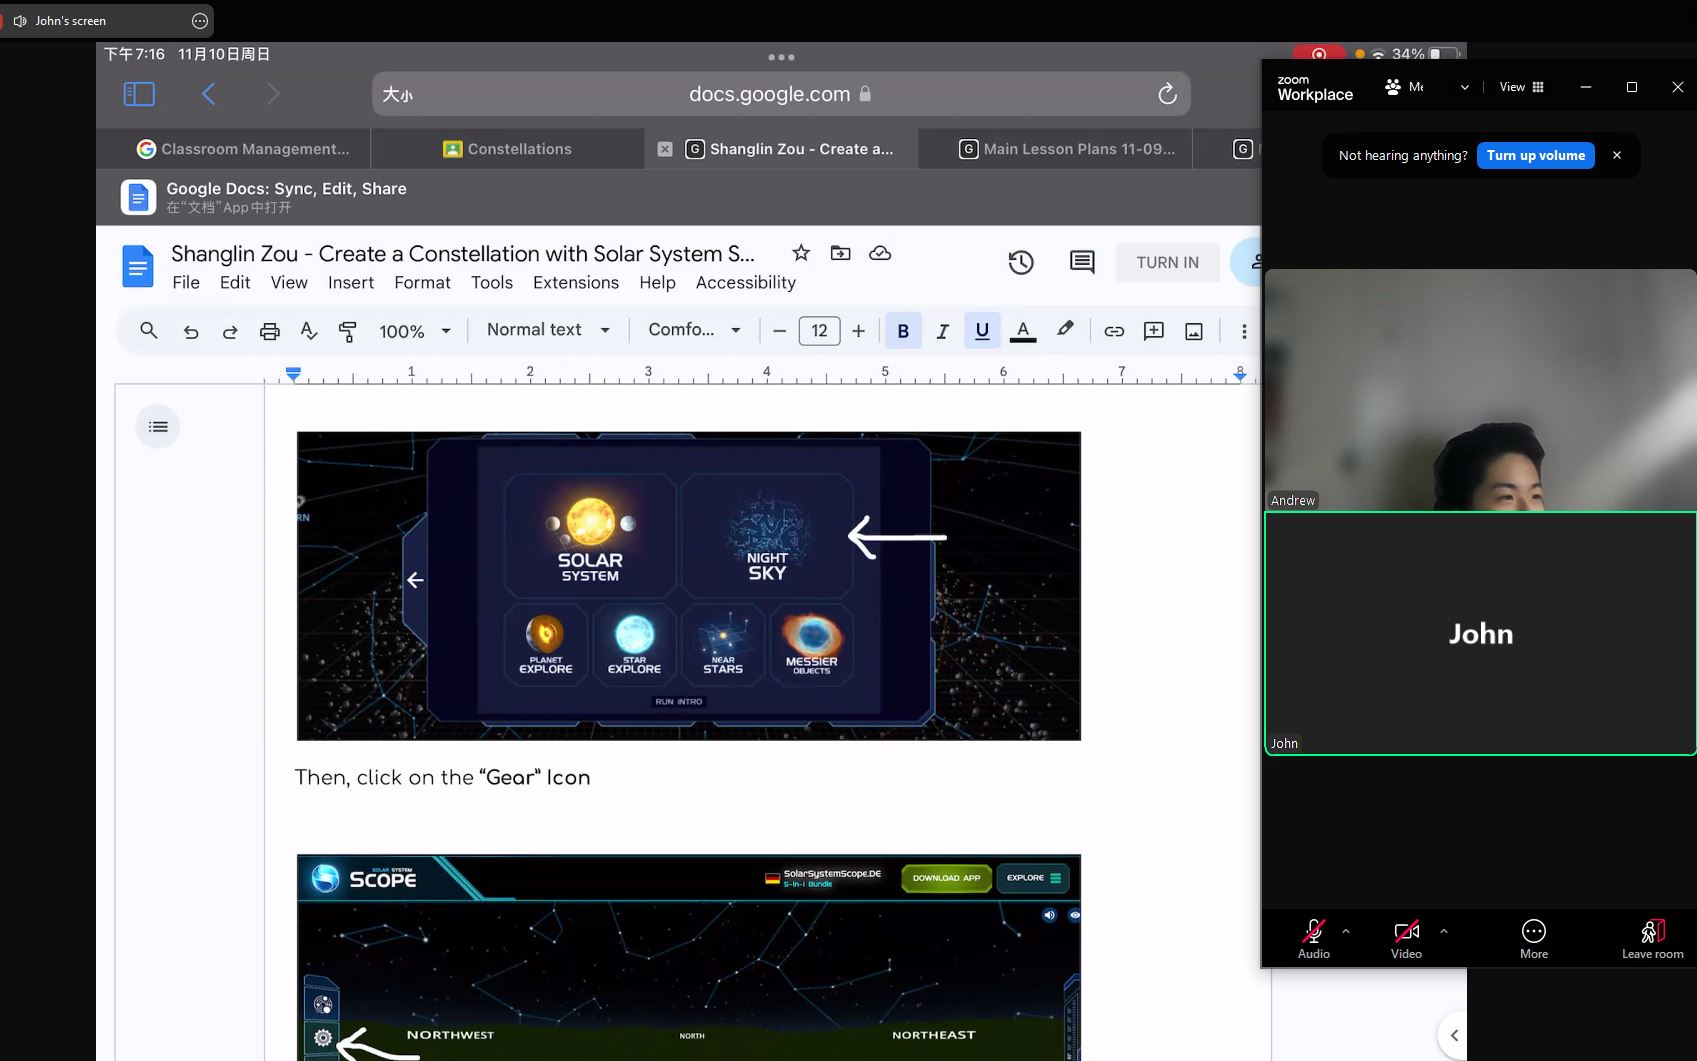Open the Normal text style dropdown
Screen dimensions: 1697x1061
pos(548,330)
